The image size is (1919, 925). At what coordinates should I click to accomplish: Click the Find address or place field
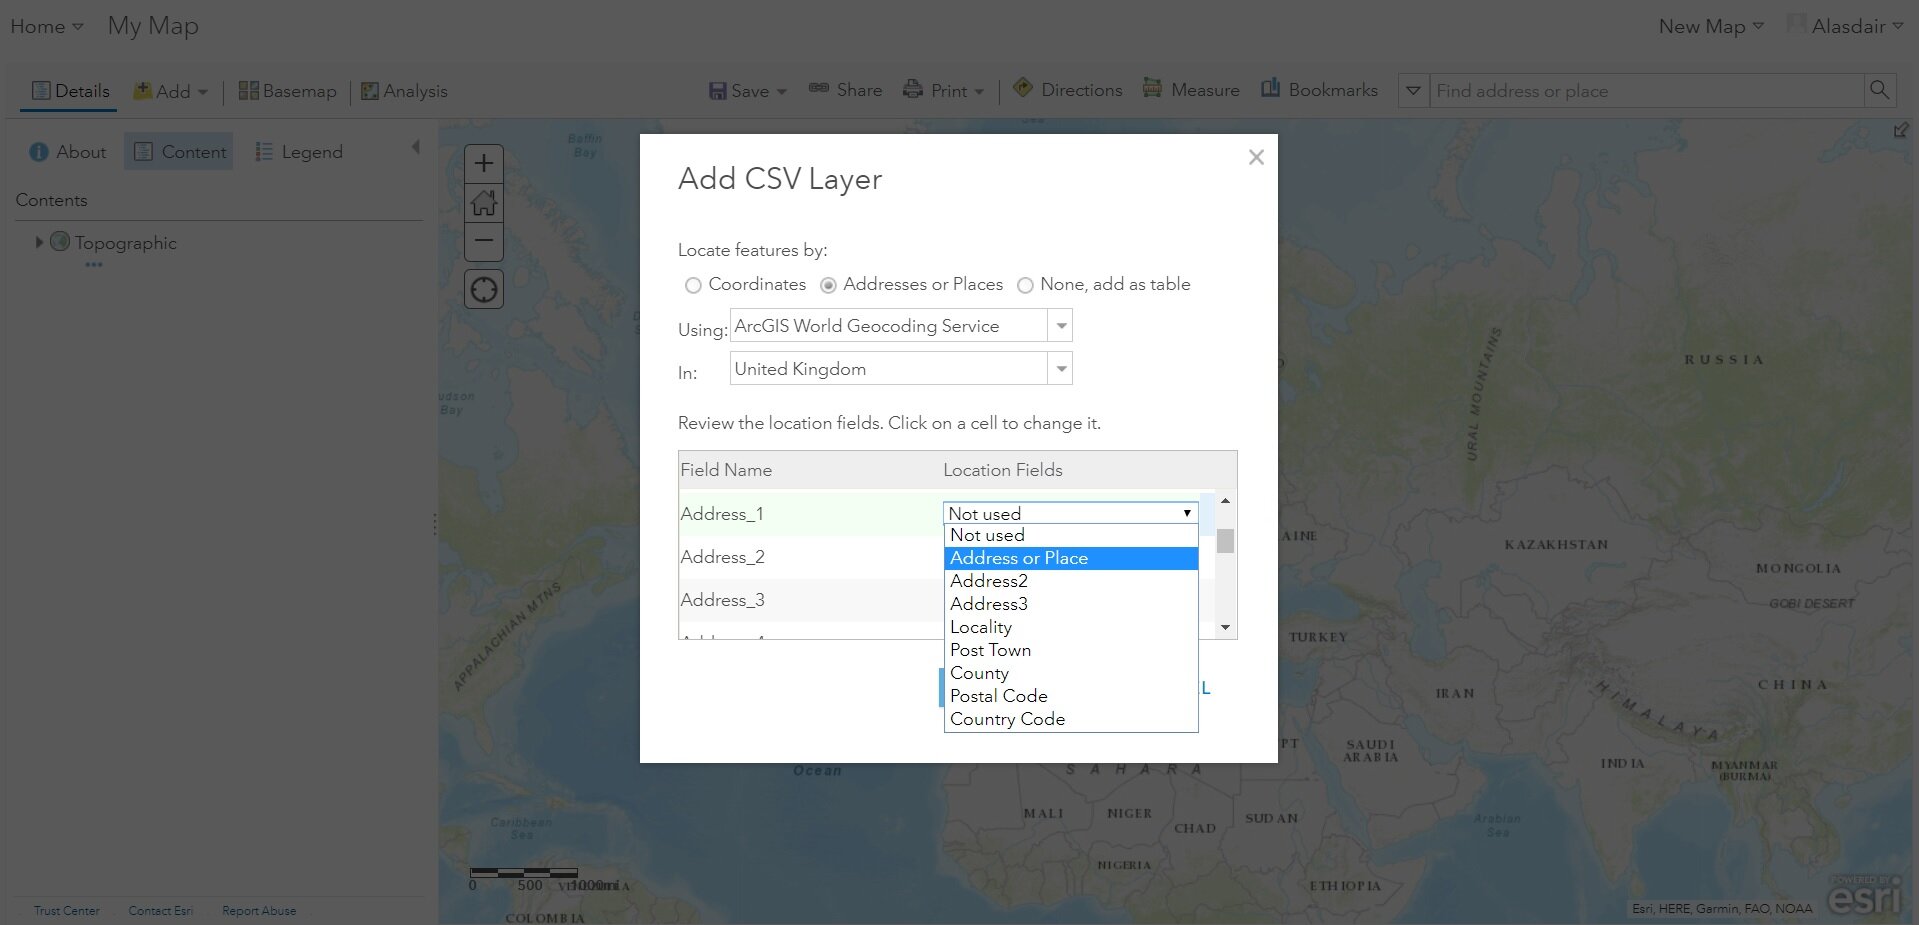click(x=1646, y=91)
